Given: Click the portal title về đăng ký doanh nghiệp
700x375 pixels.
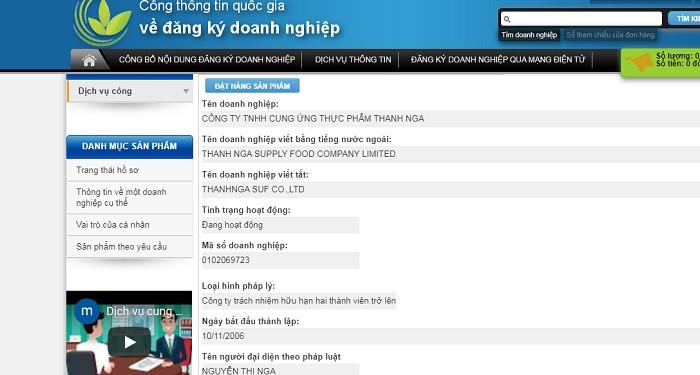Looking at the screenshot, I should point(239,28).
